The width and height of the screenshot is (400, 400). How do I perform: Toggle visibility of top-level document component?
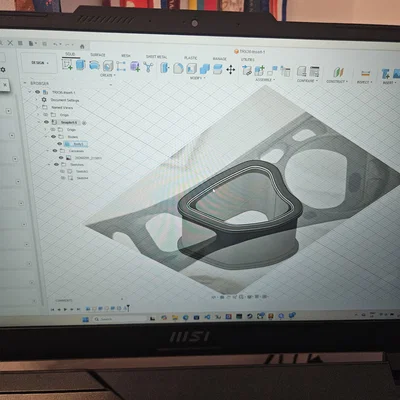coord(38,92)
